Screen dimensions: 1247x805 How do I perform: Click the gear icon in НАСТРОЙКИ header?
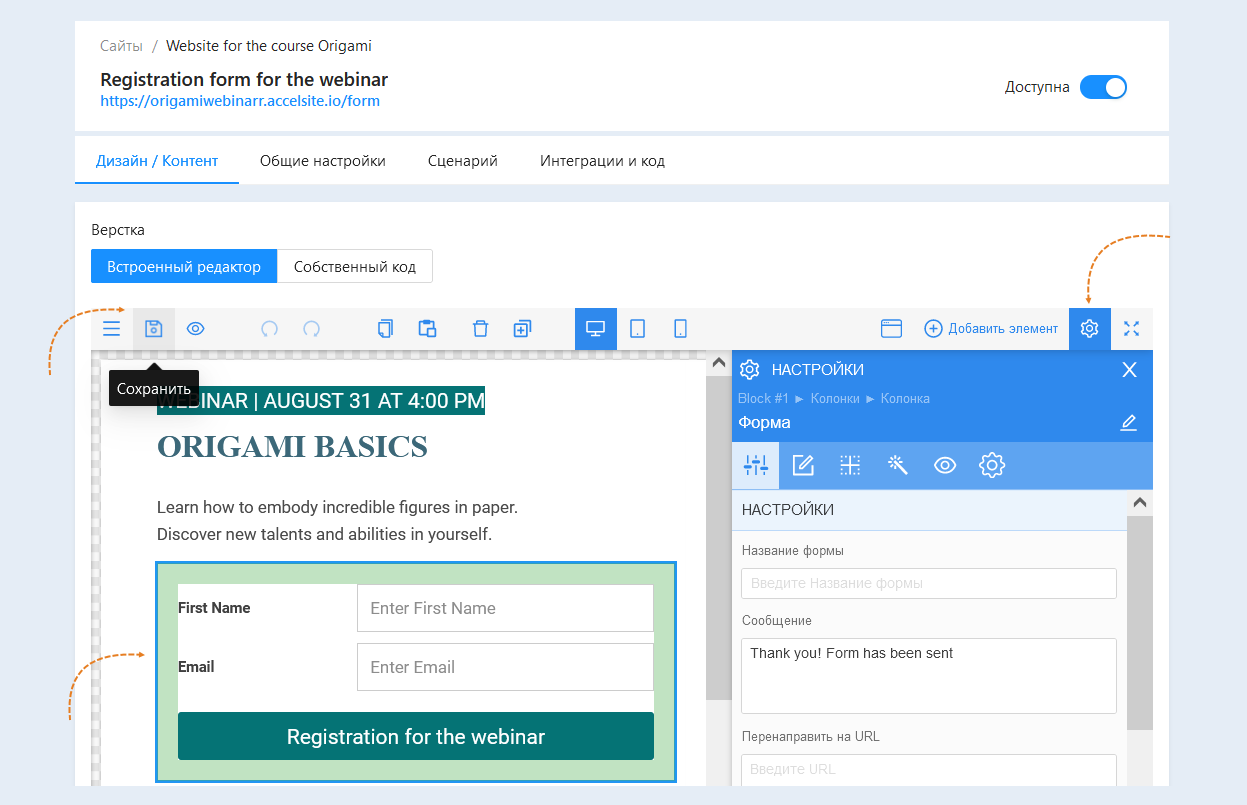[x=749, y=370]
